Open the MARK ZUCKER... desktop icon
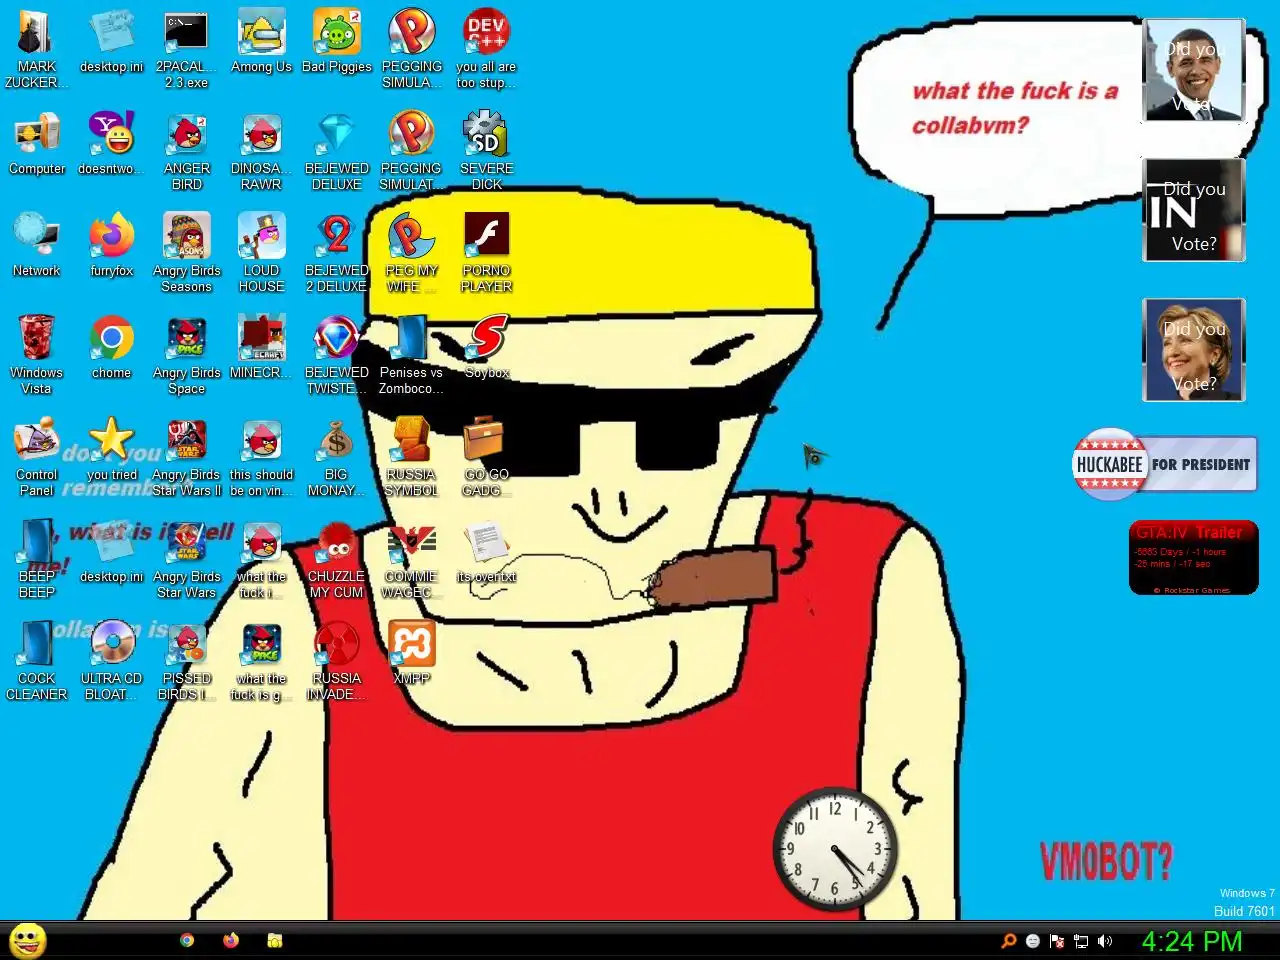The width and height of the screenshot is (1280, 960). pyautogui.click(x=37, y=49)
